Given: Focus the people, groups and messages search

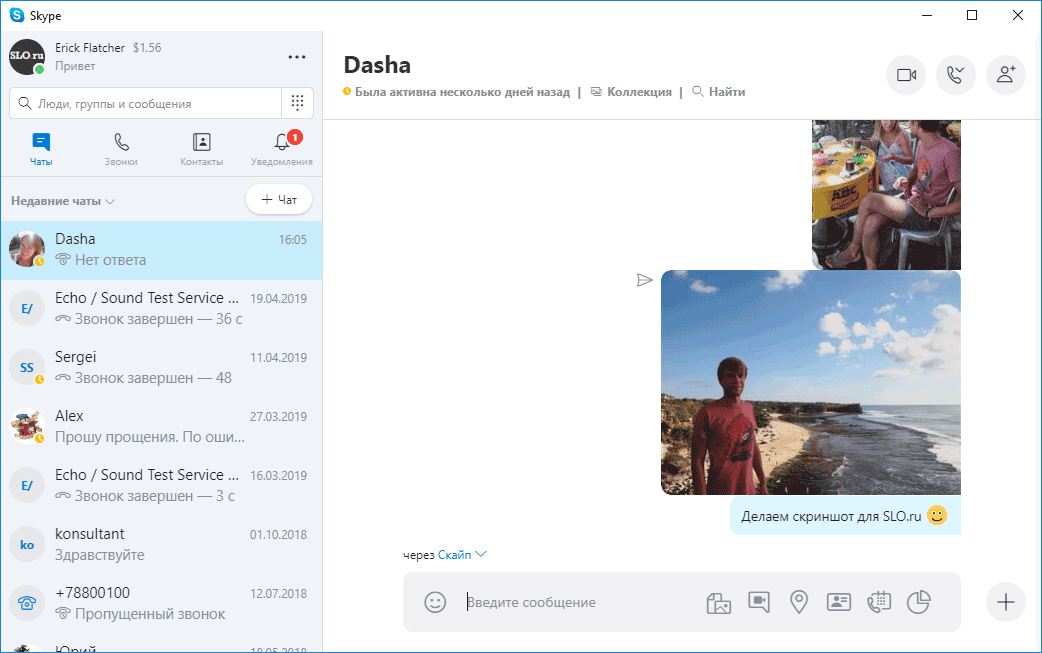Looking at the screenshot, I should click(x=146, y=103).
